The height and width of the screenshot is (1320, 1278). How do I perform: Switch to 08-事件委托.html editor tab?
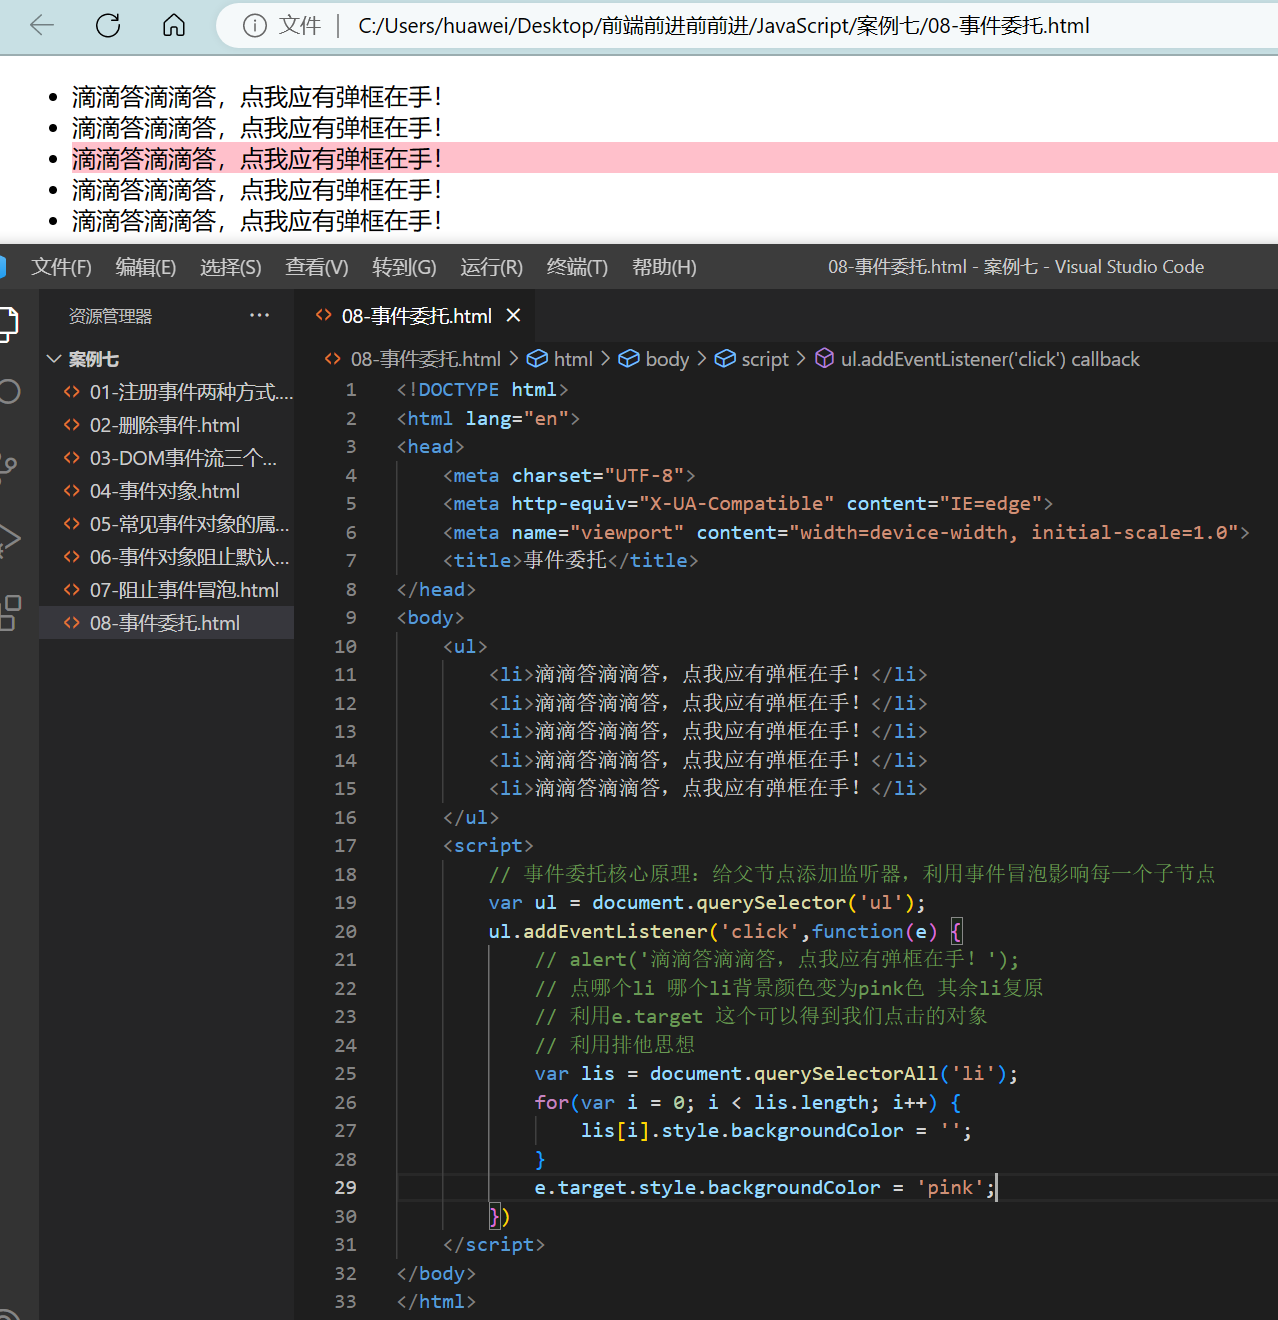416,316
